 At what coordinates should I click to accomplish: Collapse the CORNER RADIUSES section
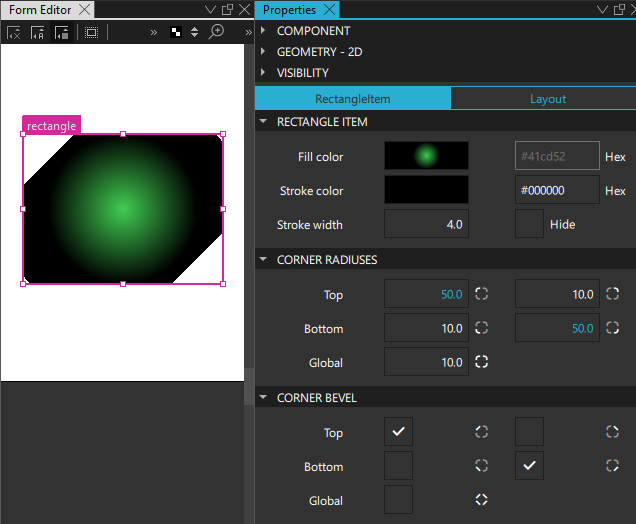264,260
